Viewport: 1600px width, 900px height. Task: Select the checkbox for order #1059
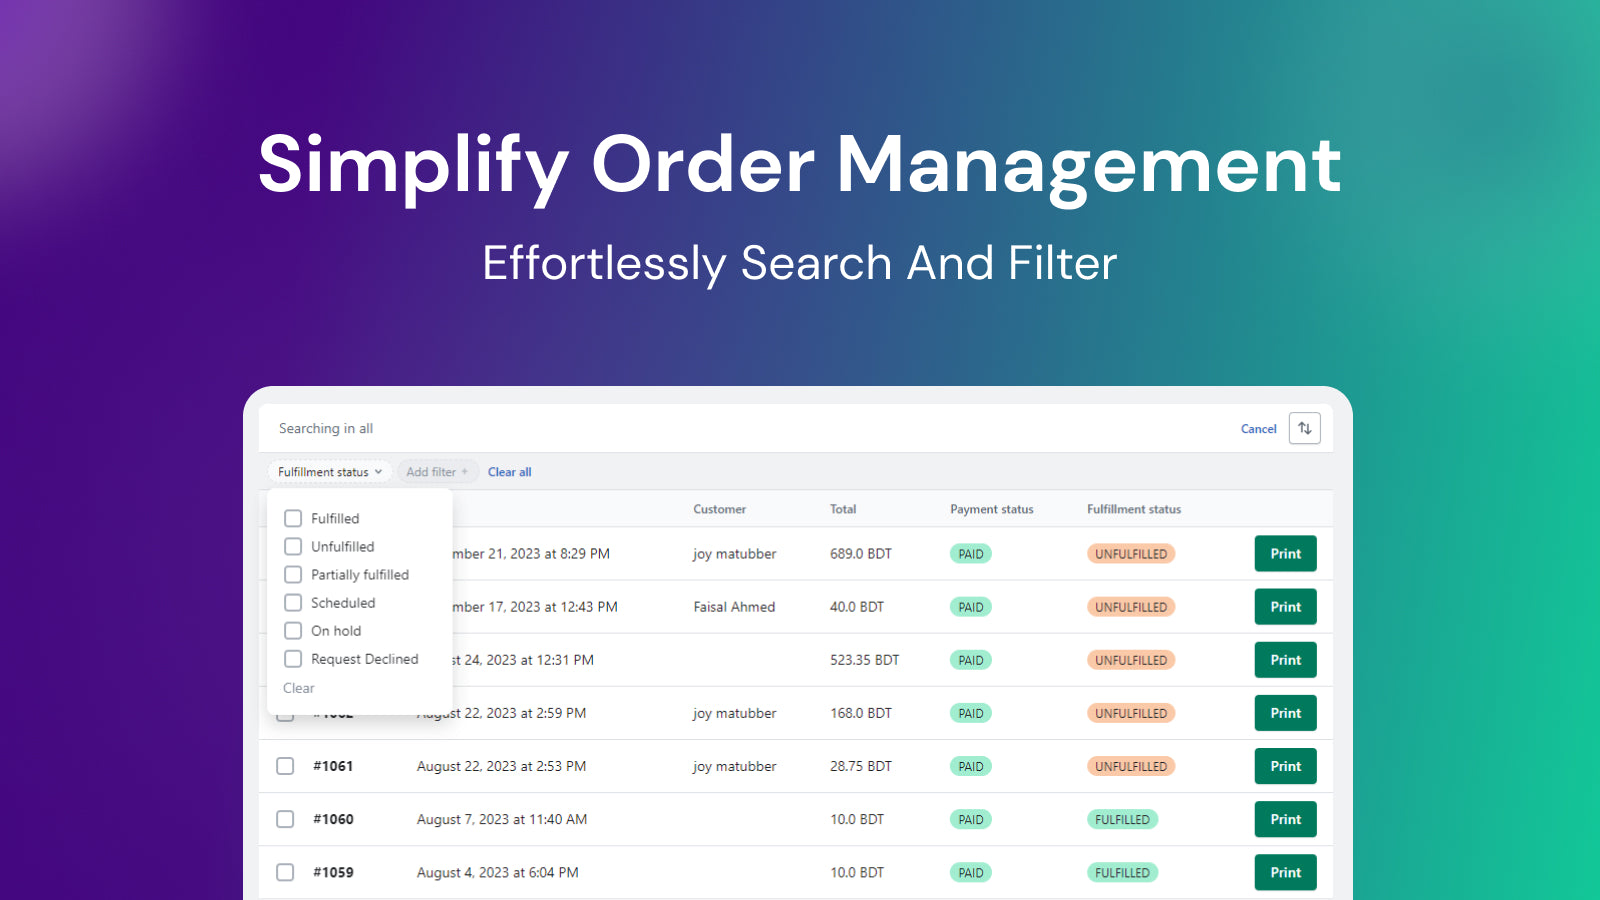(x=285, y=872)
